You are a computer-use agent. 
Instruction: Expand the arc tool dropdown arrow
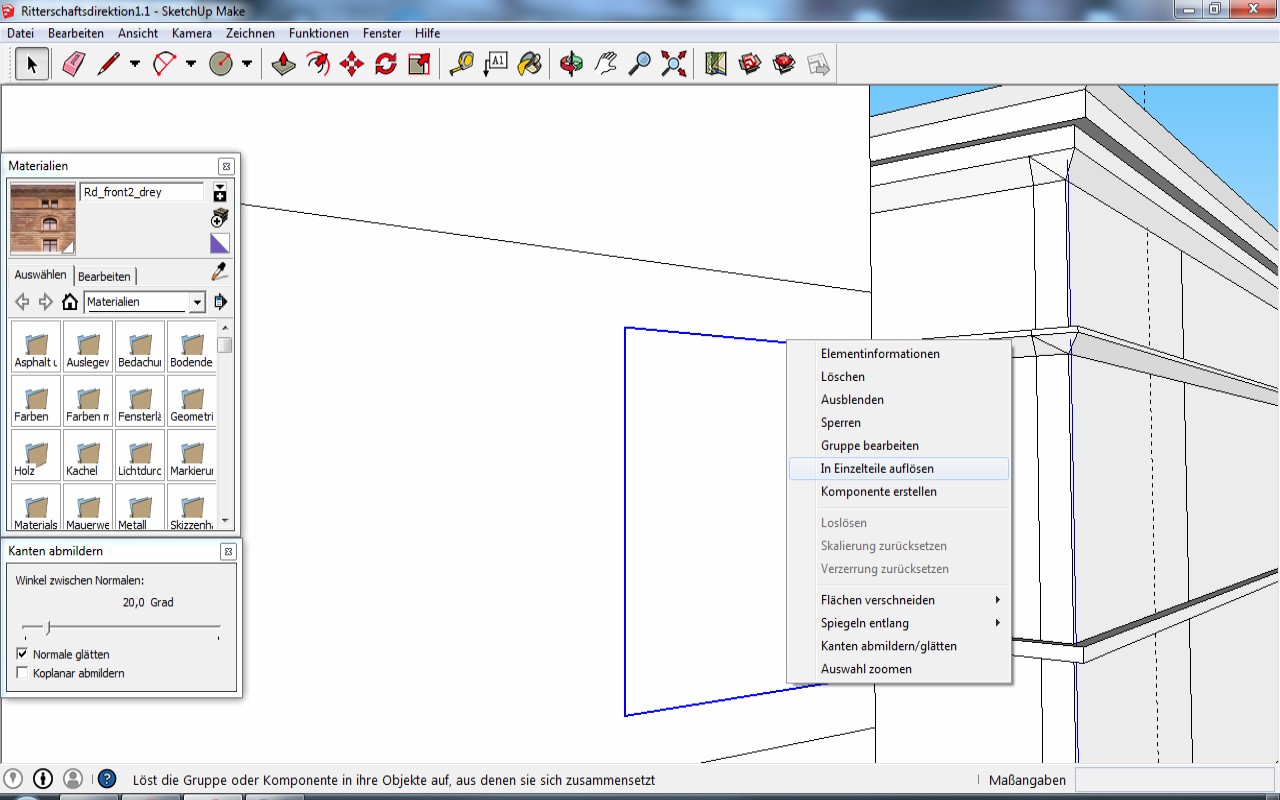point(191,65)
